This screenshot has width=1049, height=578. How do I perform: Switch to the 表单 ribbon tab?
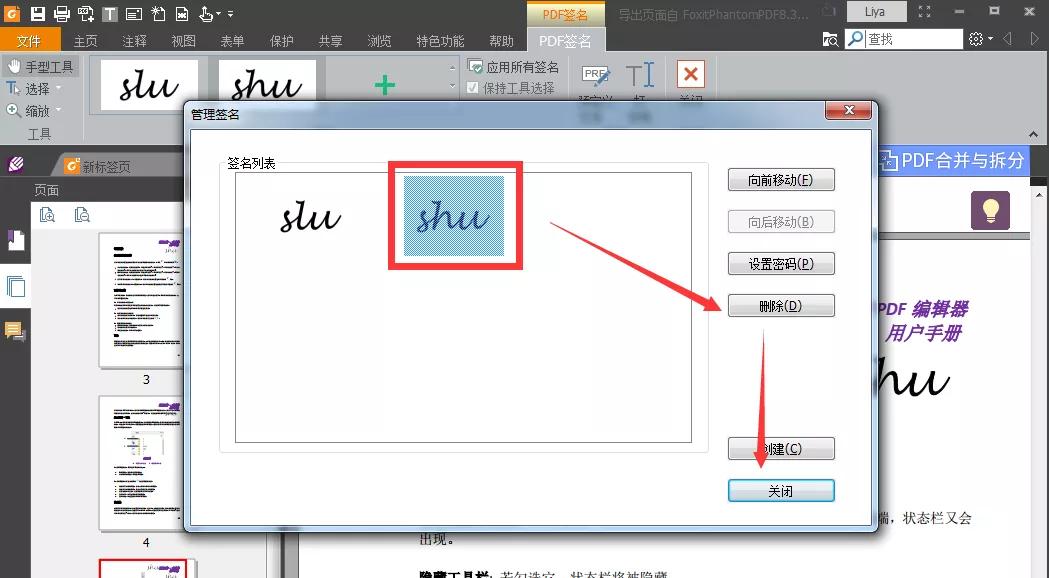(232, 41)
